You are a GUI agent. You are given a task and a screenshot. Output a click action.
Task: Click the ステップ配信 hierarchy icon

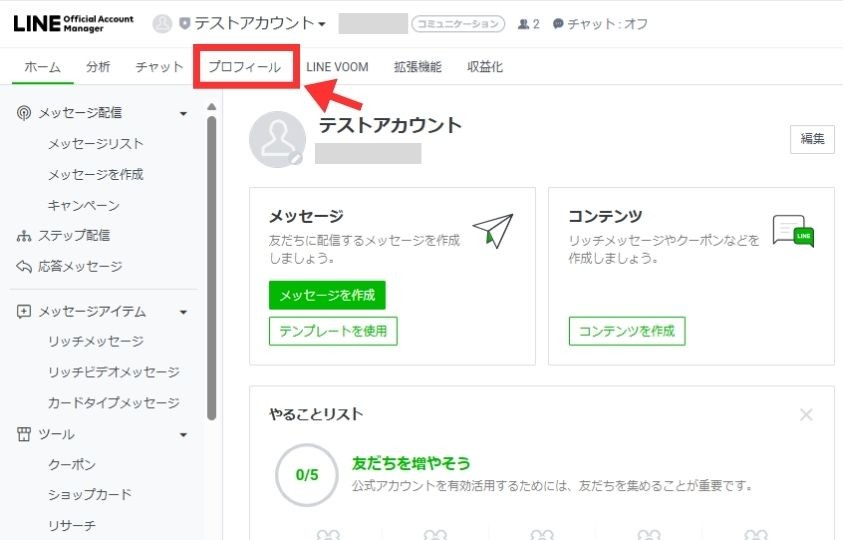point(24,236)
